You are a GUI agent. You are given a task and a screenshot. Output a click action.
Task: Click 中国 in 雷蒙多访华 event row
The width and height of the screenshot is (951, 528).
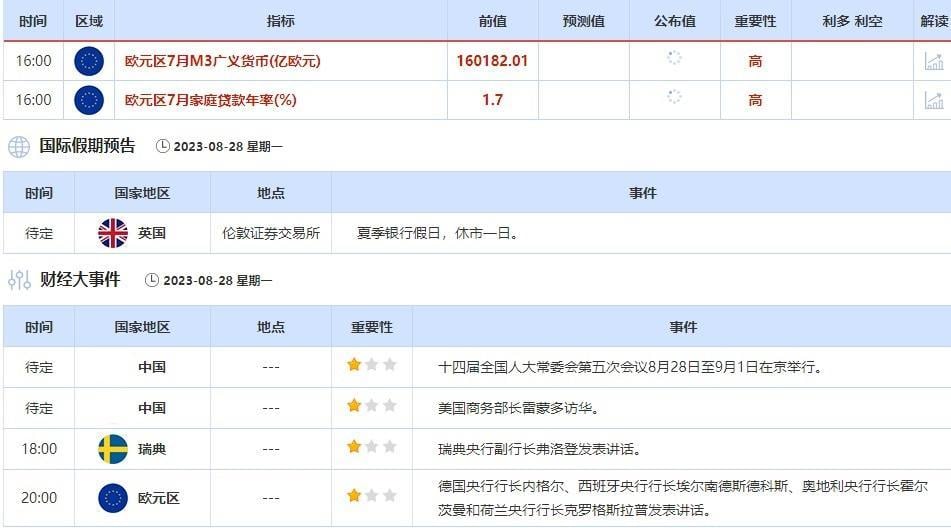[x=152, y=408]
